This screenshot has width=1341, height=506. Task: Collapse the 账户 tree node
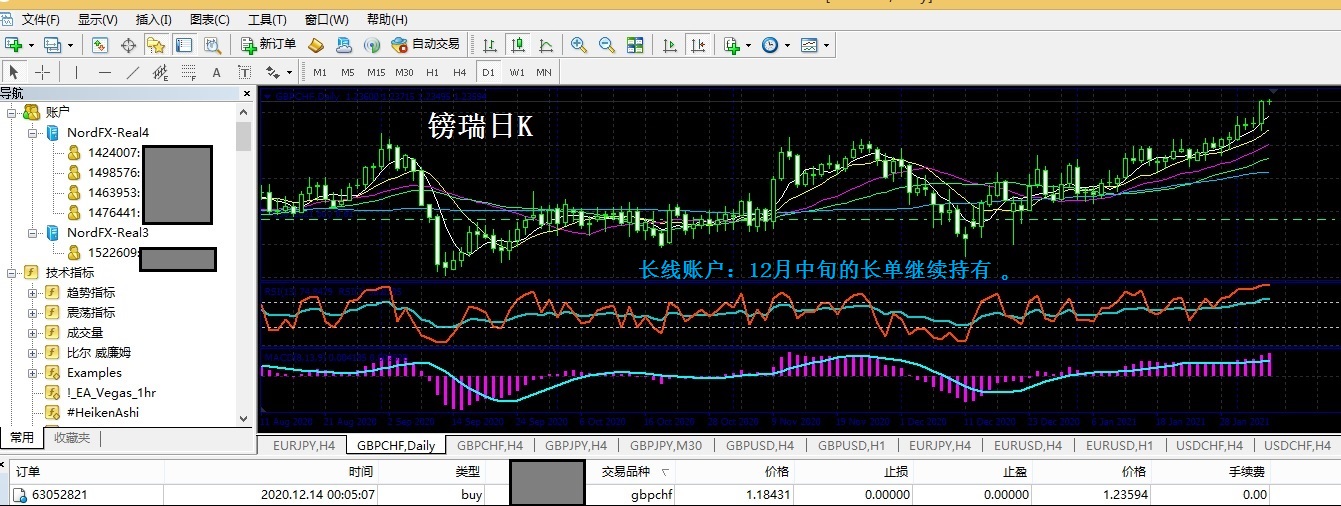[x=13, y=112]
